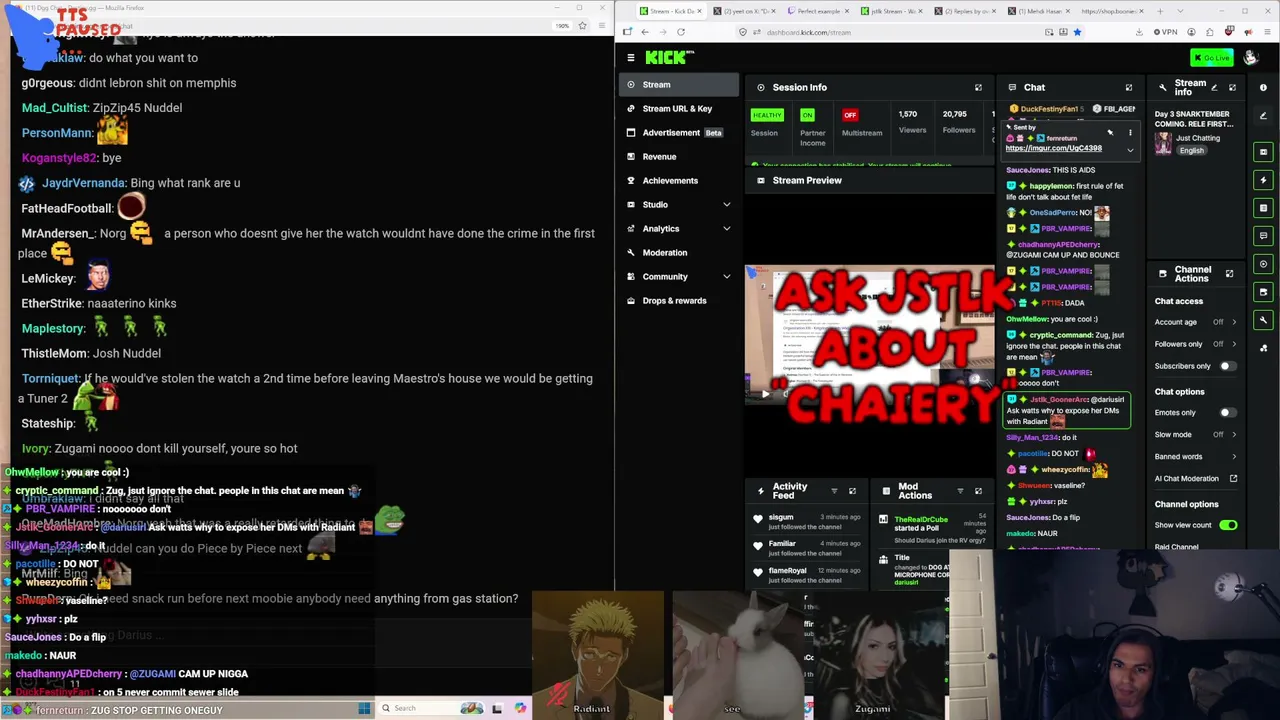Open Advertisement Beta page
The width and height of the screenshot is (1280, 720).
(679, 133)
